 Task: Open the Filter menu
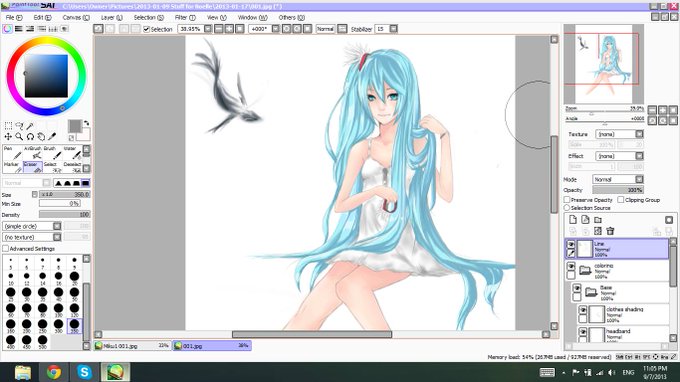185,17
